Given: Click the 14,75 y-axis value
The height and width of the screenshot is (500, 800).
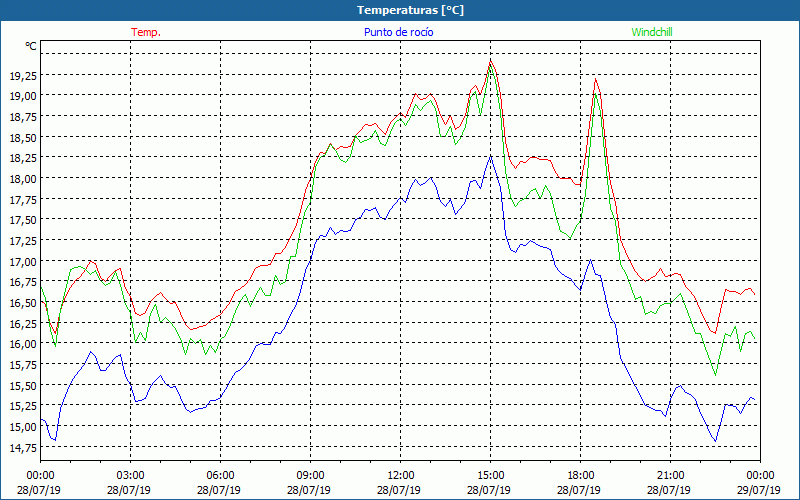Looking at the screenshot, I should pyautogui.click(x=23, y=447).
